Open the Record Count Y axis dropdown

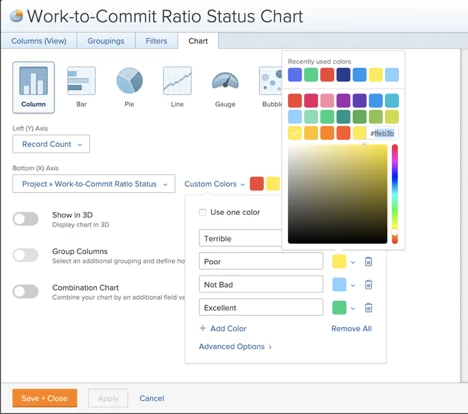point(51,144)
